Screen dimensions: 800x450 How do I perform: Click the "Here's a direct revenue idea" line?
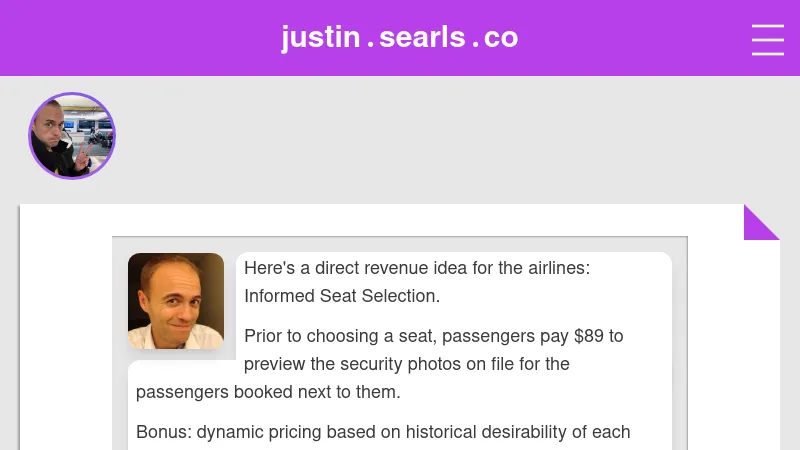click(x=417, y=268)
